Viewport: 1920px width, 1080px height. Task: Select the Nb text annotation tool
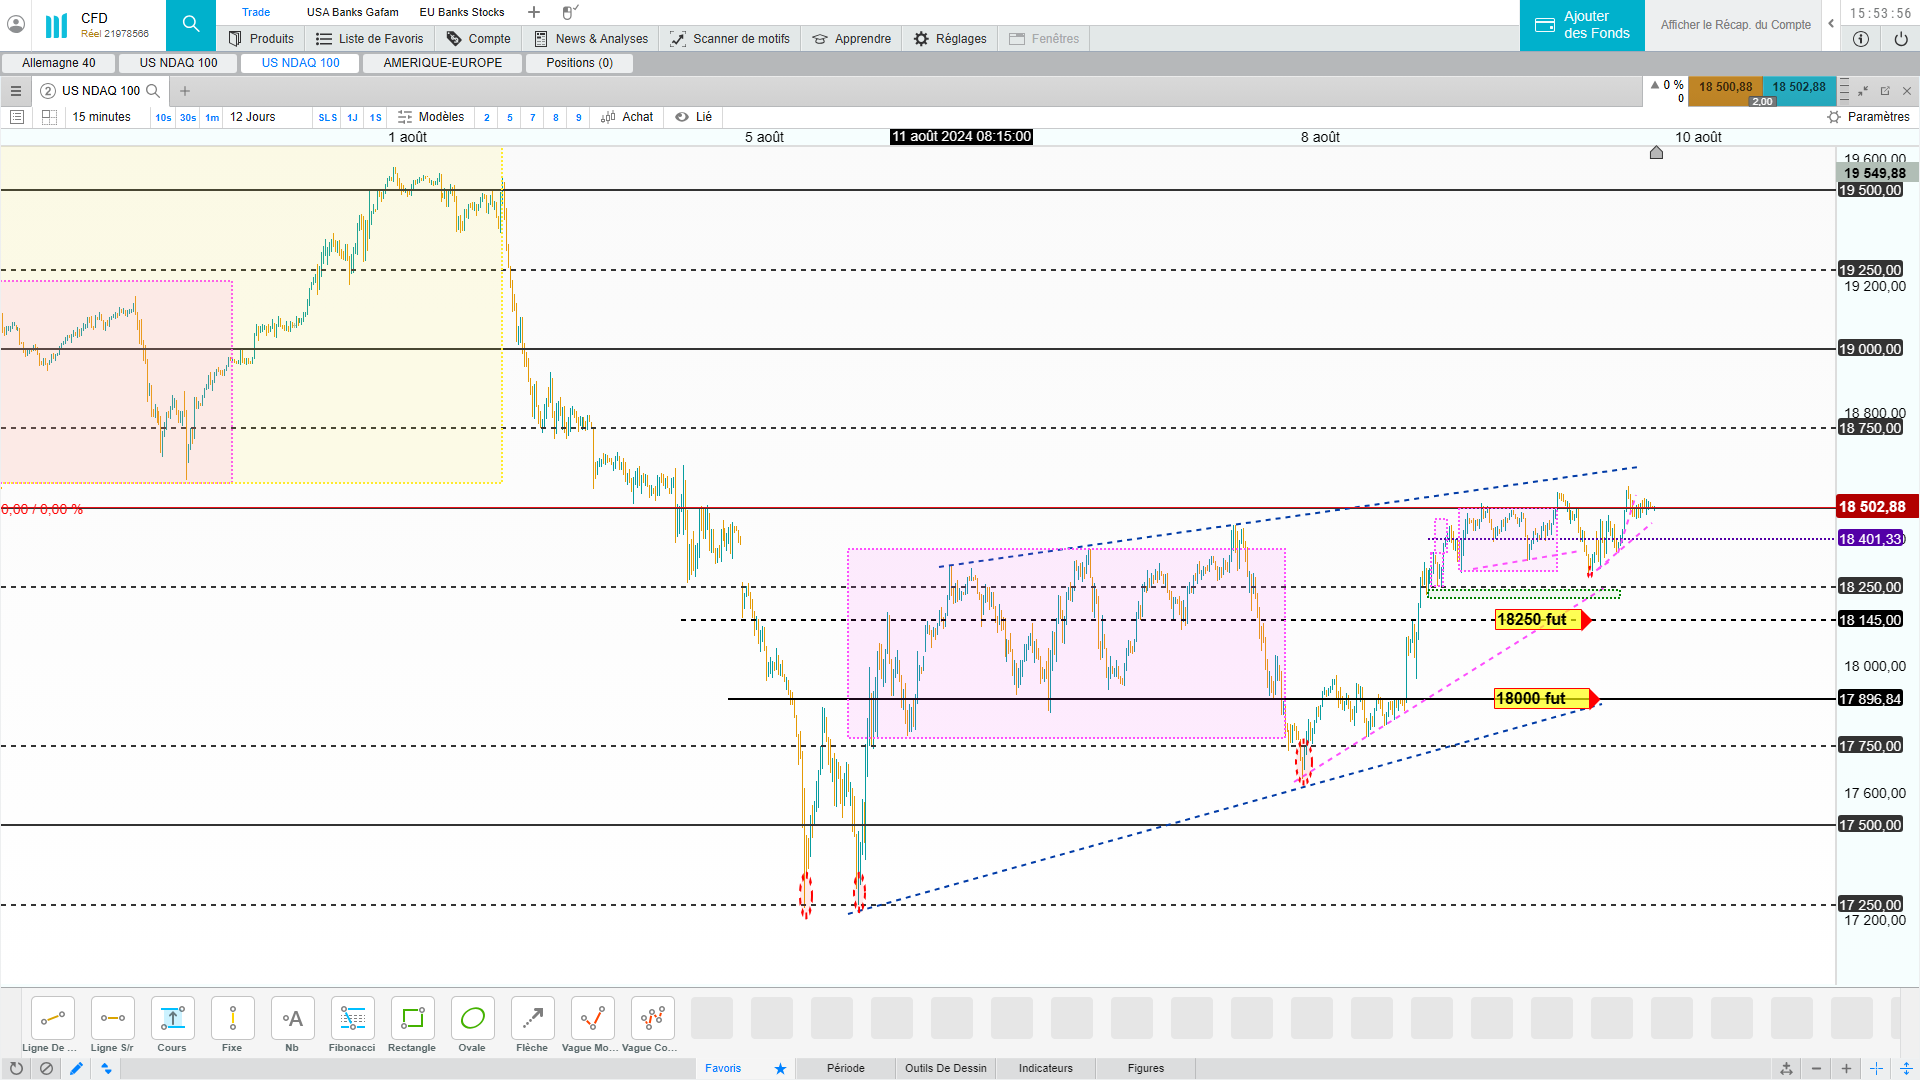point(292,1019)
